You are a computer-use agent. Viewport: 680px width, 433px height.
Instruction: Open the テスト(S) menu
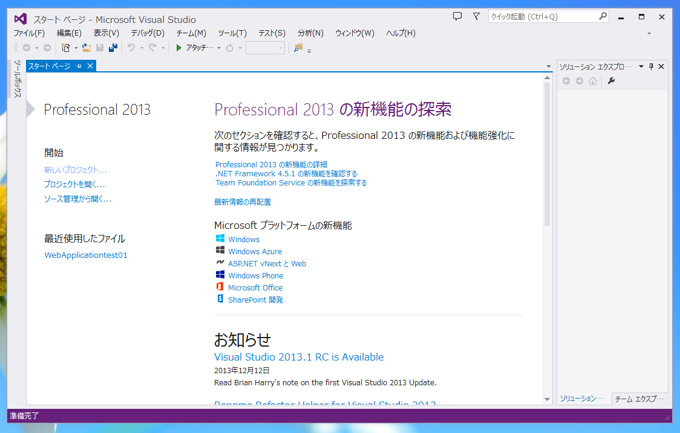click(272, 33)
